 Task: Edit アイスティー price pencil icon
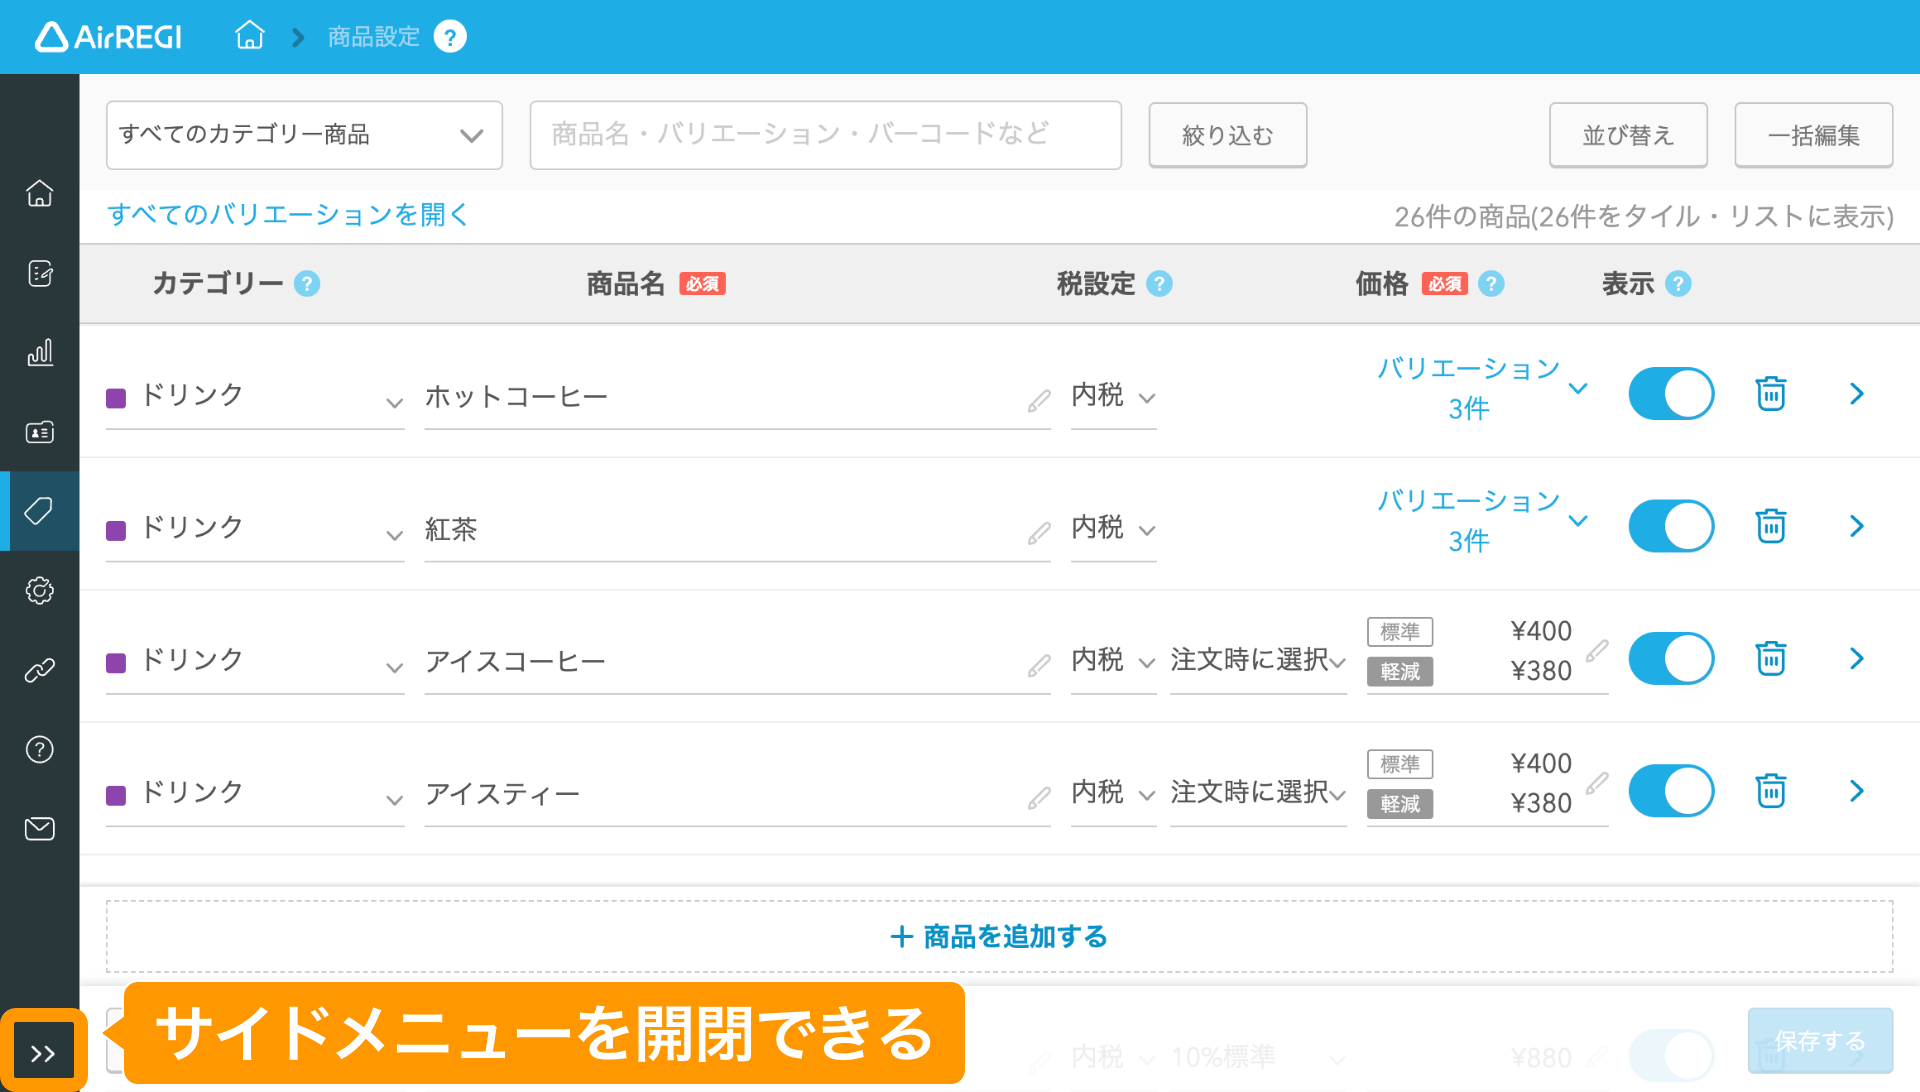click(1597, 783)
